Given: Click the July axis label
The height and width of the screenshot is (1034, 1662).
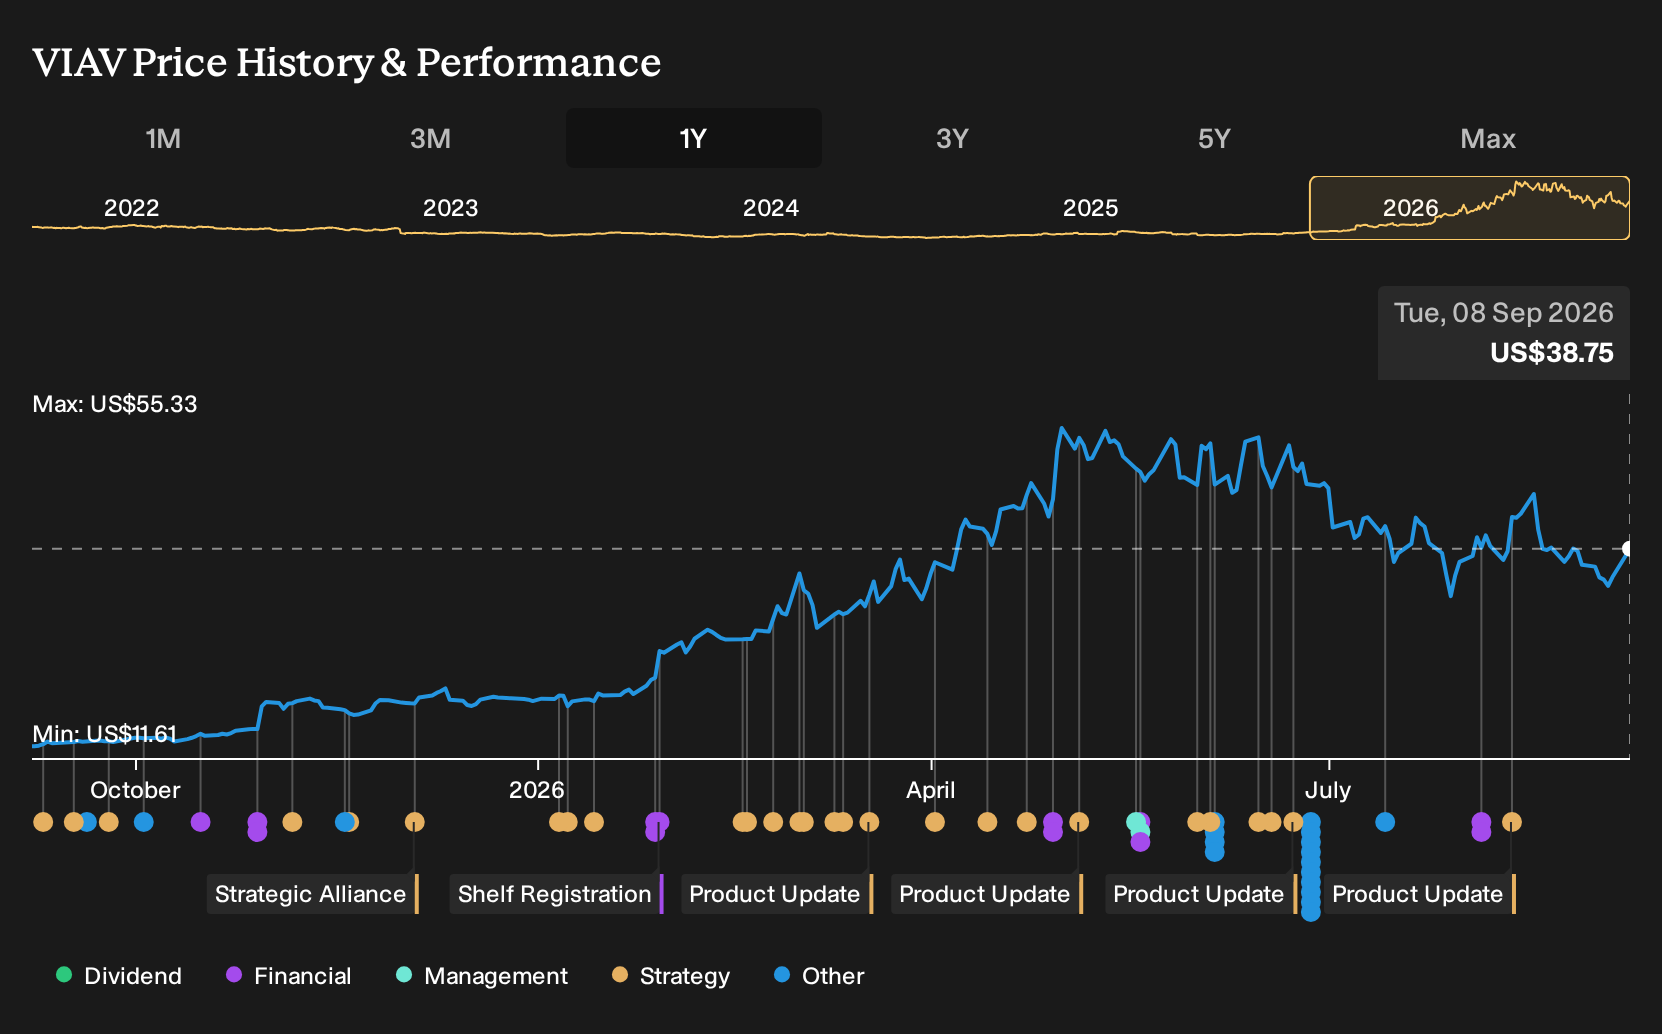Looking at the screenshot, I should (x=1328, y=790).
